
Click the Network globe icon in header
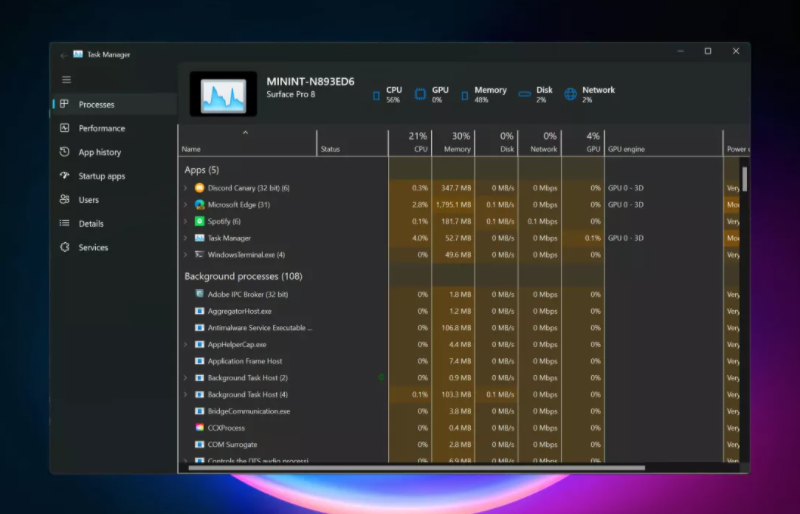(x=570, y=94)
